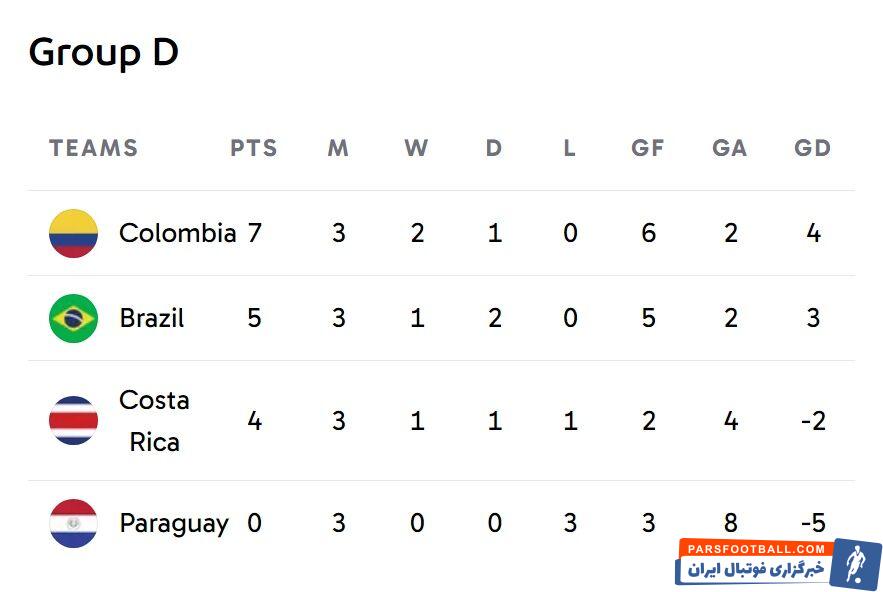Click the W column header
The image size is (883, 592).
416,148
